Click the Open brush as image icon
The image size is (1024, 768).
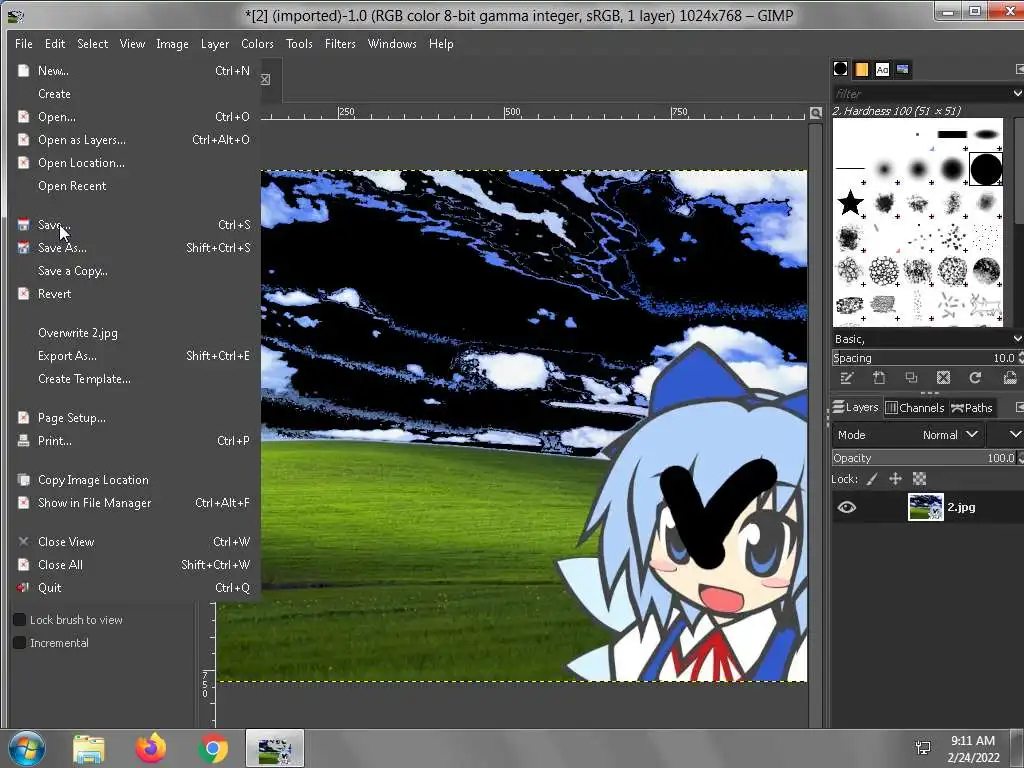click(1010, 378)
